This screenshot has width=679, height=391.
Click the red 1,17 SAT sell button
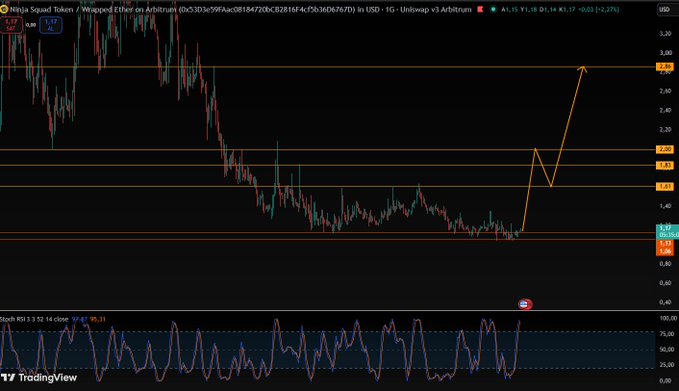[x=11, y=25]
